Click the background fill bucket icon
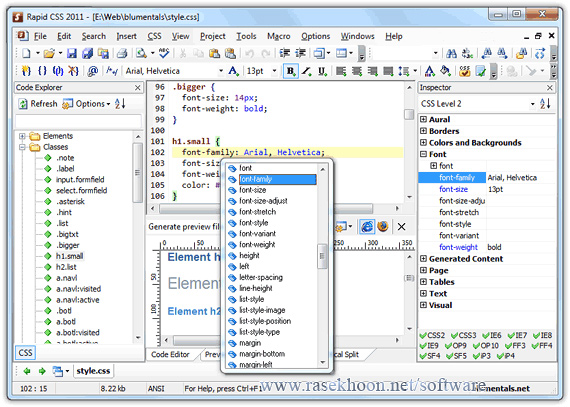Viewport: 570px width, 407px height. point(445,70)
